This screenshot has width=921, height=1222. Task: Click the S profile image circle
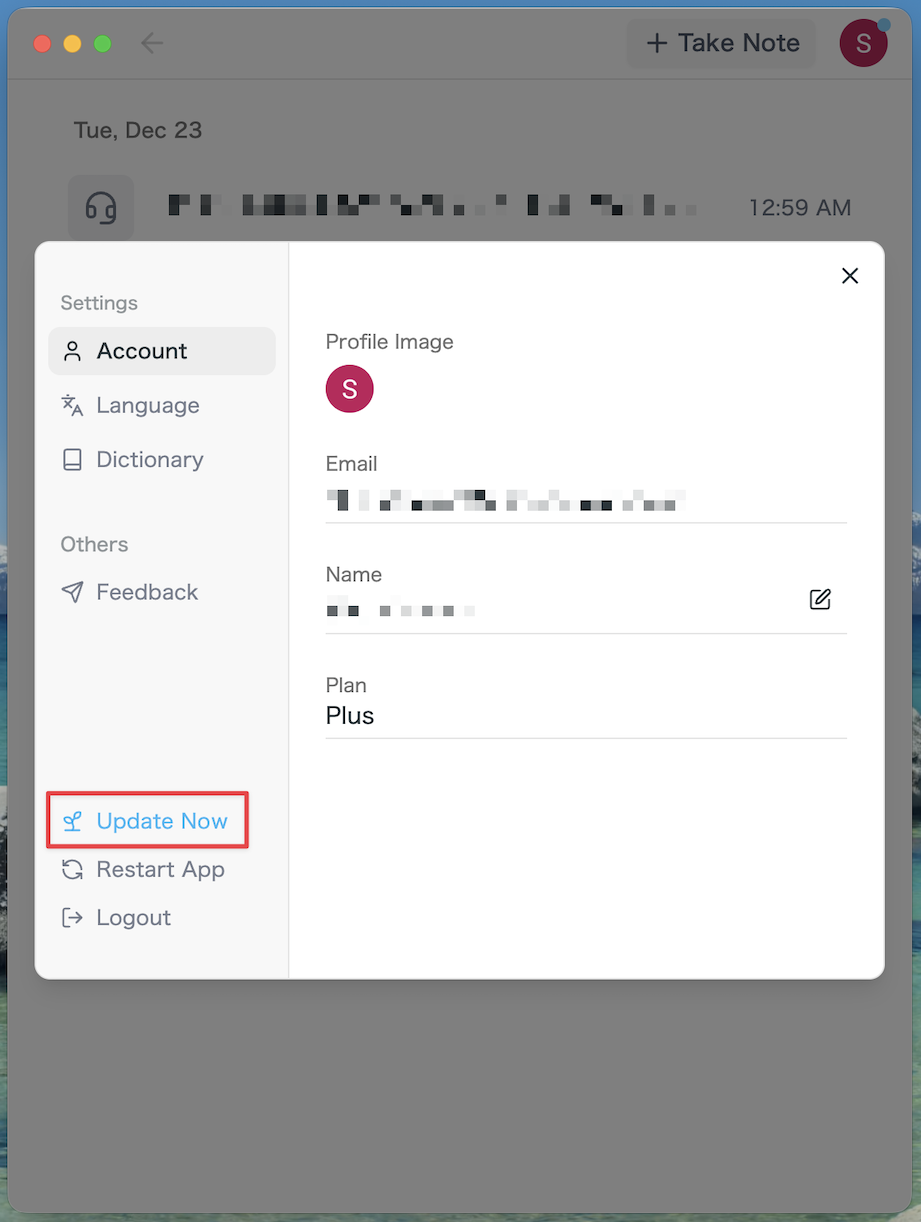tap(349, 389)
